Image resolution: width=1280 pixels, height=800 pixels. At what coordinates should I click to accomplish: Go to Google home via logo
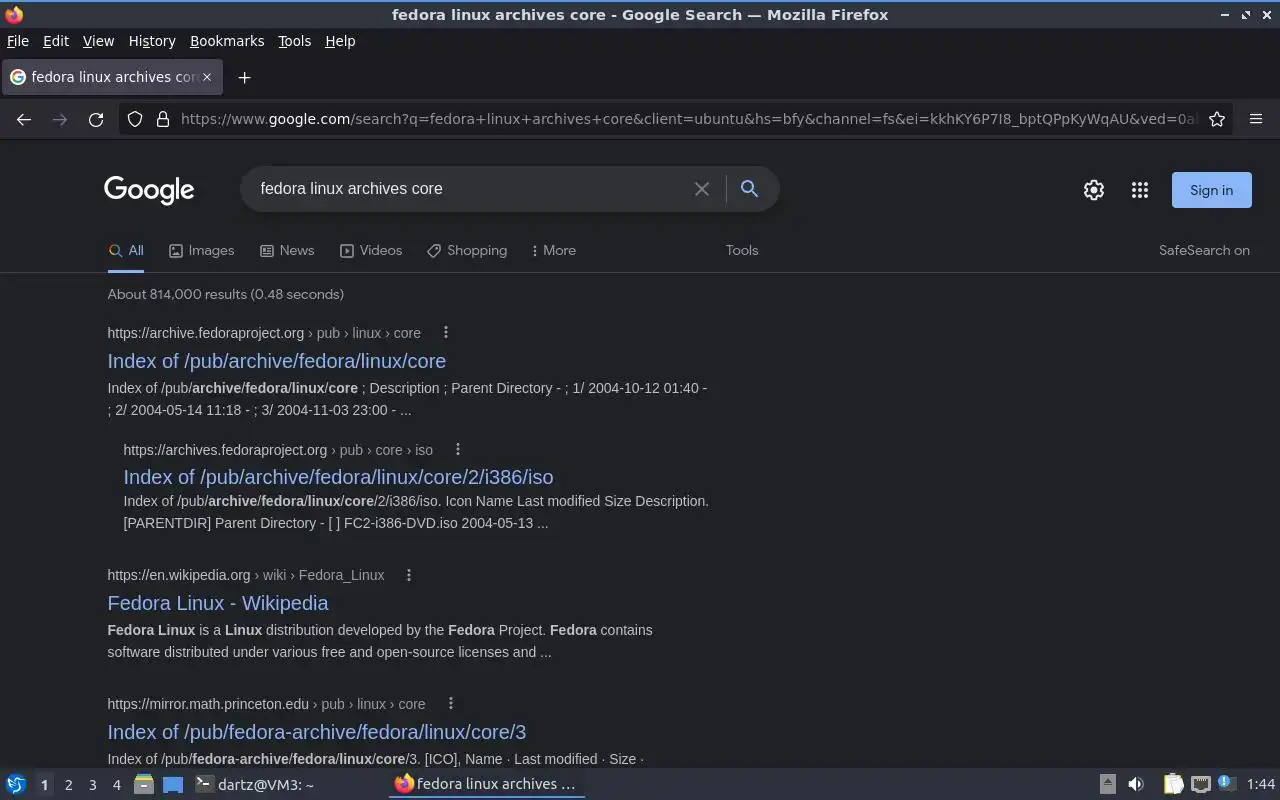point(149,190)
